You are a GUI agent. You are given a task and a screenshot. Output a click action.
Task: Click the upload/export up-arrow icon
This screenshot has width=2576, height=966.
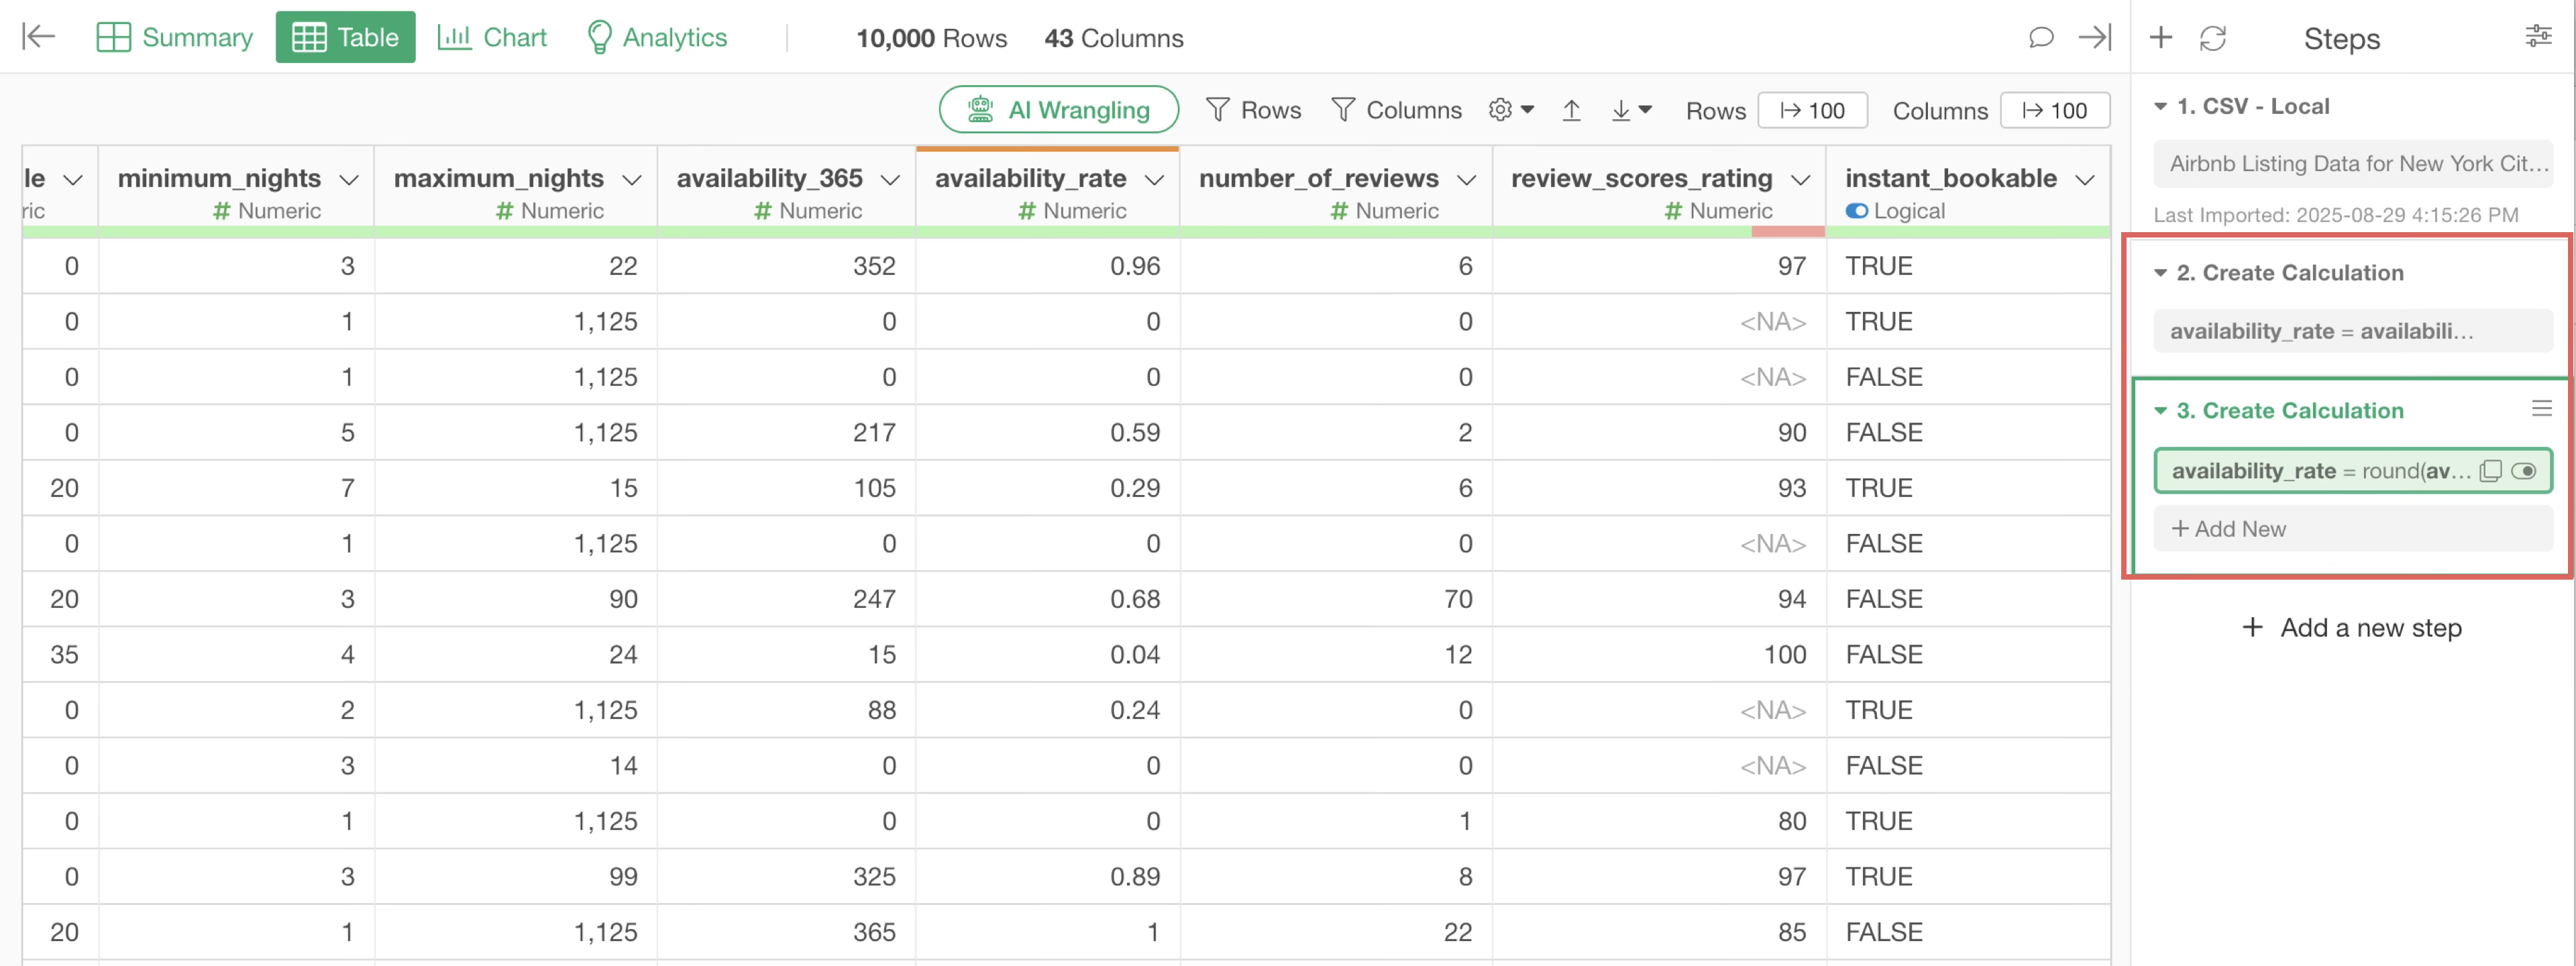(1571, 109)
